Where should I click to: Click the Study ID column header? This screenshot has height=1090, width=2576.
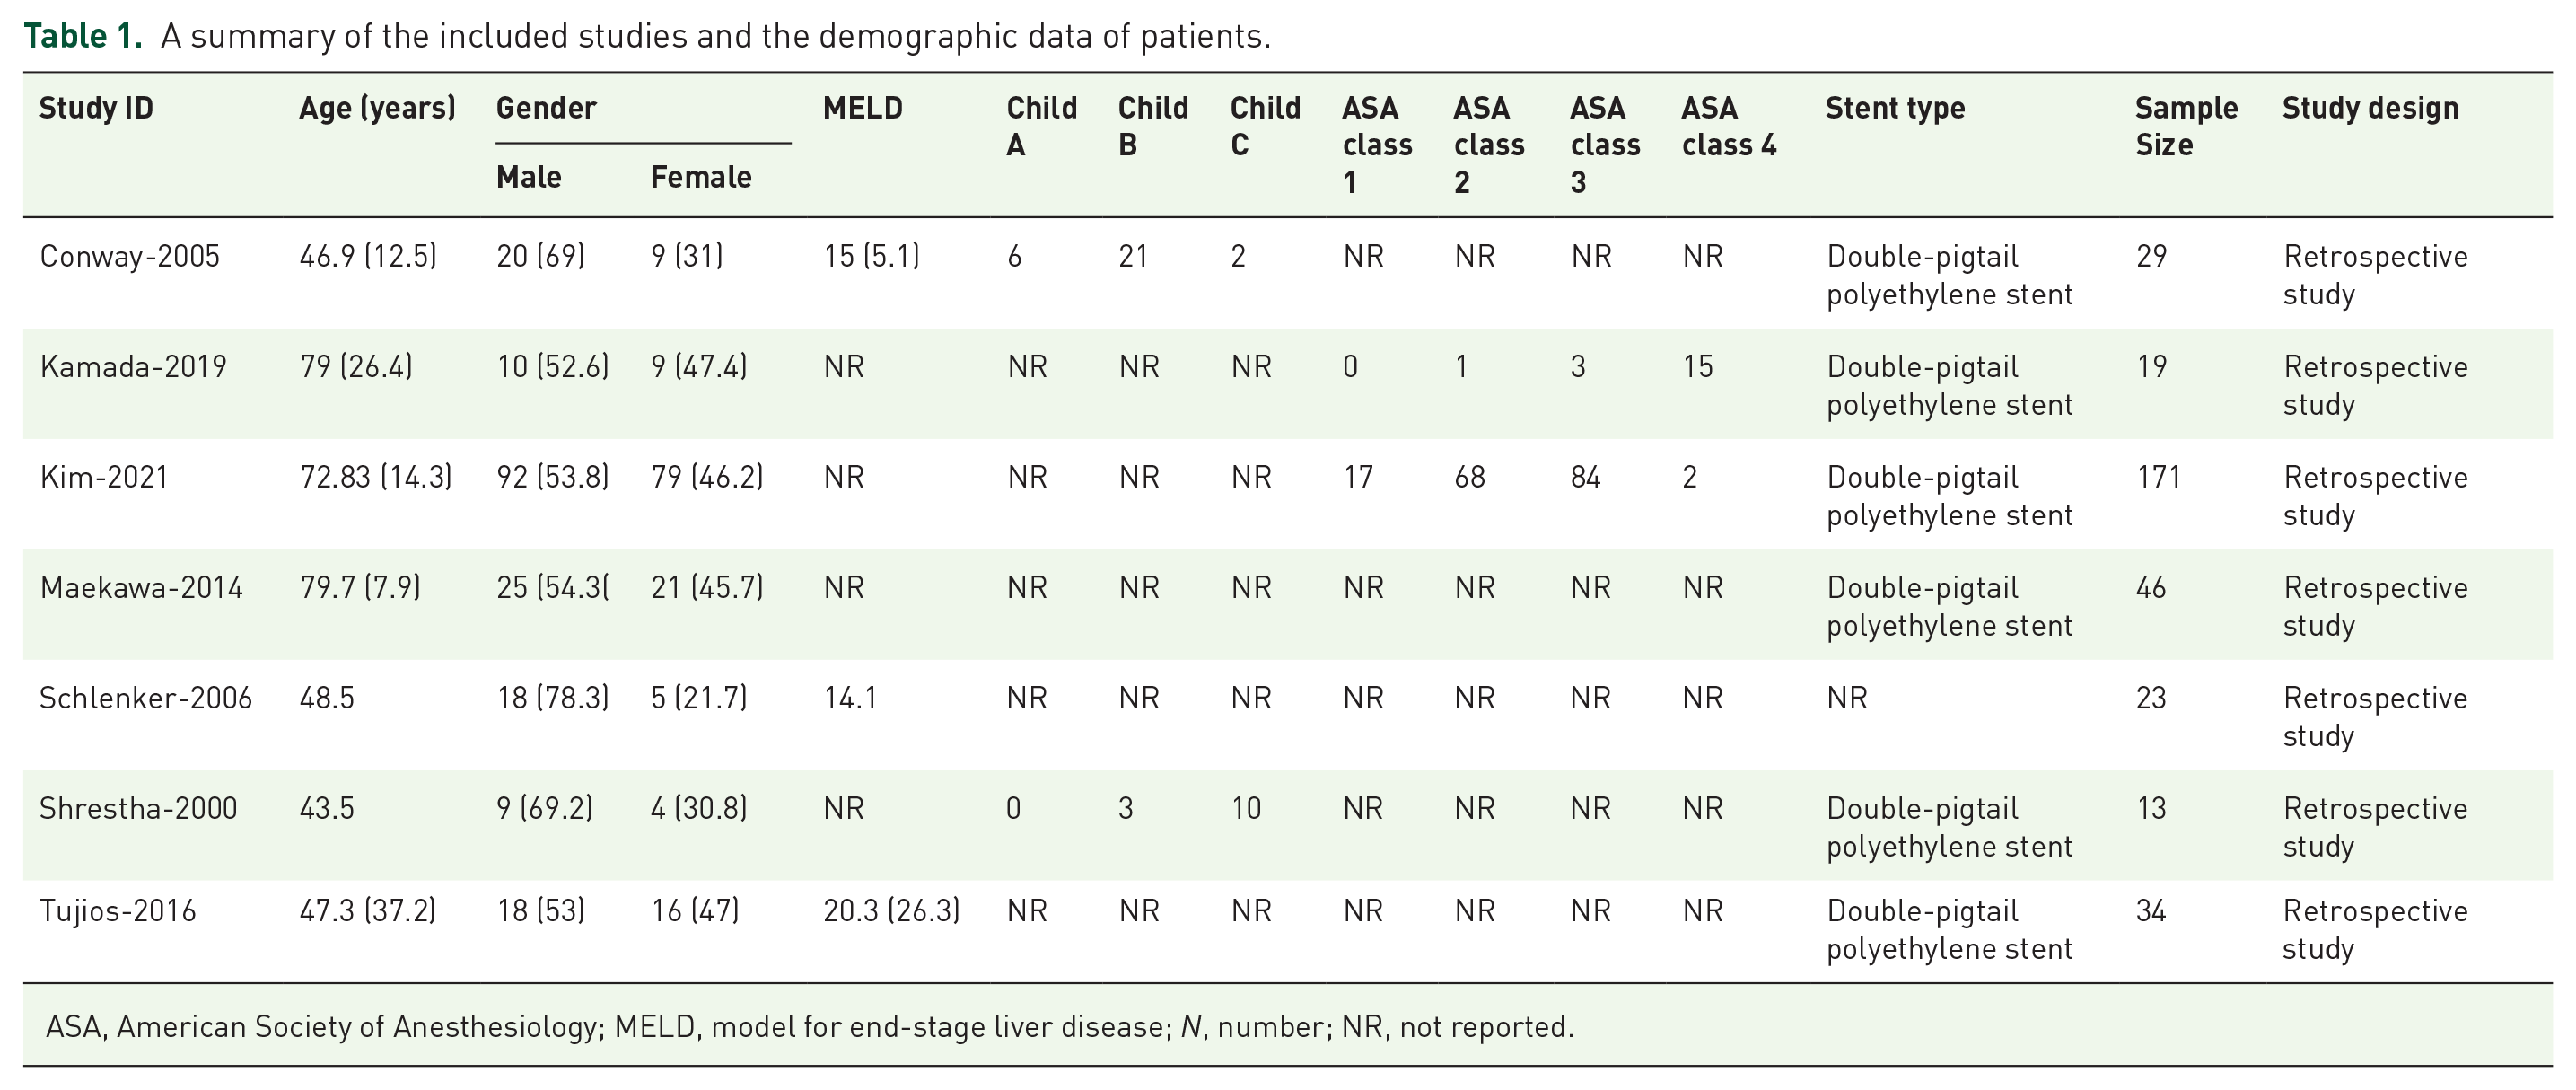(x=96, y=108)
